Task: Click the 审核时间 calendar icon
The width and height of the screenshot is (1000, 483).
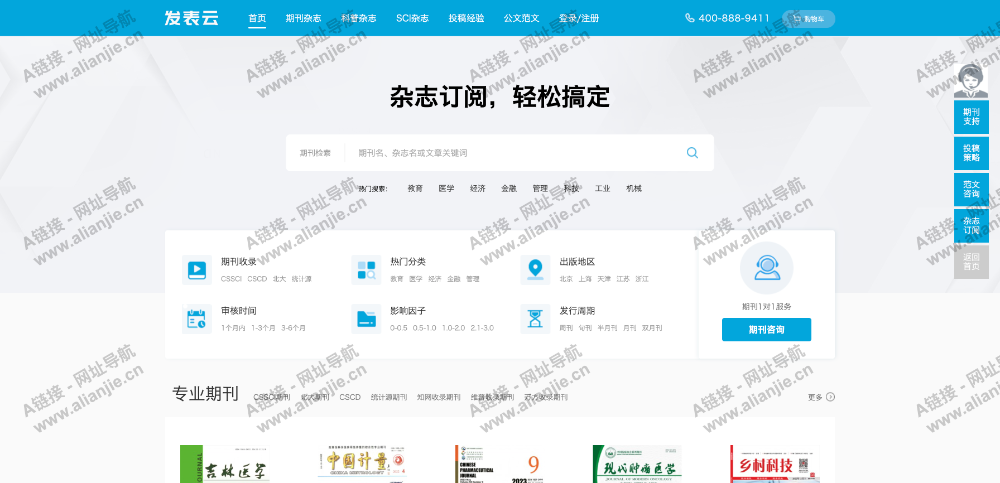Action: coord(194,318)
